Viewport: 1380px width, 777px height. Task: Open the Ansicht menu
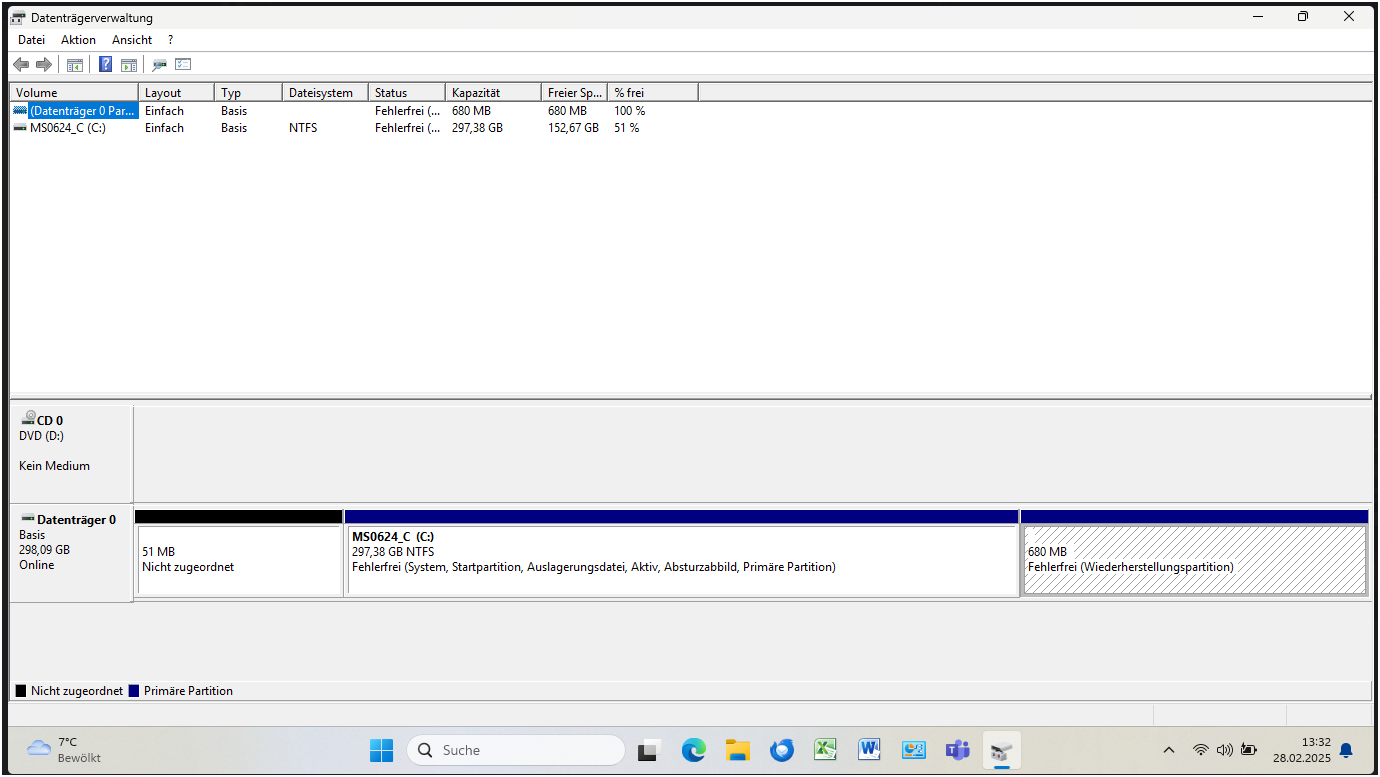[132, 40]
